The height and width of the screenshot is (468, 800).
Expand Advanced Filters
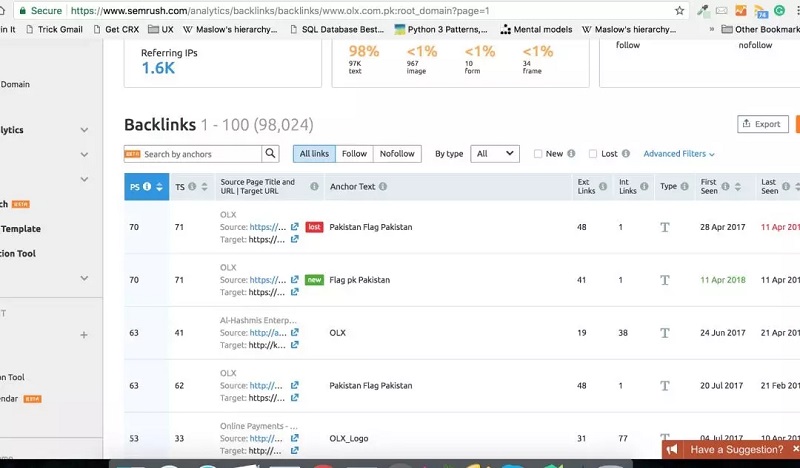(x=679, y=154)
